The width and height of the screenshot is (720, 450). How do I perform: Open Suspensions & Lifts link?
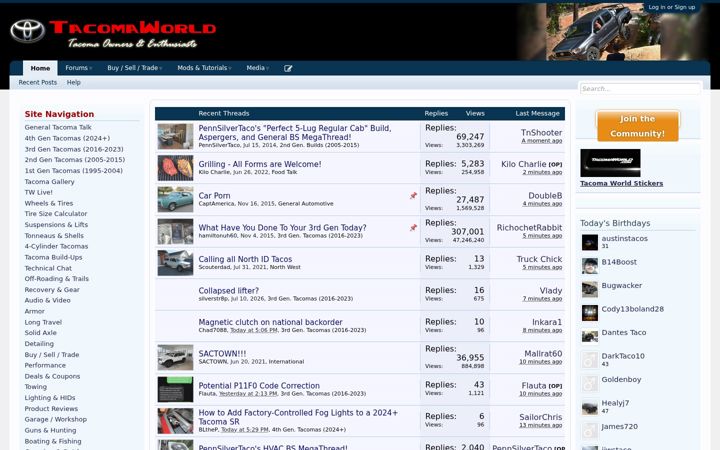point(56,225)
